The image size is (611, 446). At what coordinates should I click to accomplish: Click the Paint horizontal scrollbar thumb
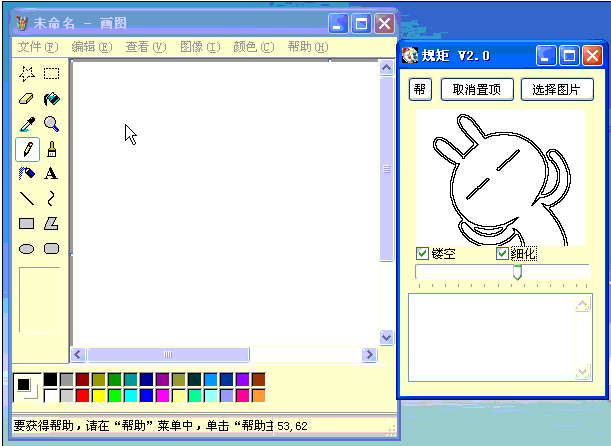168,354
